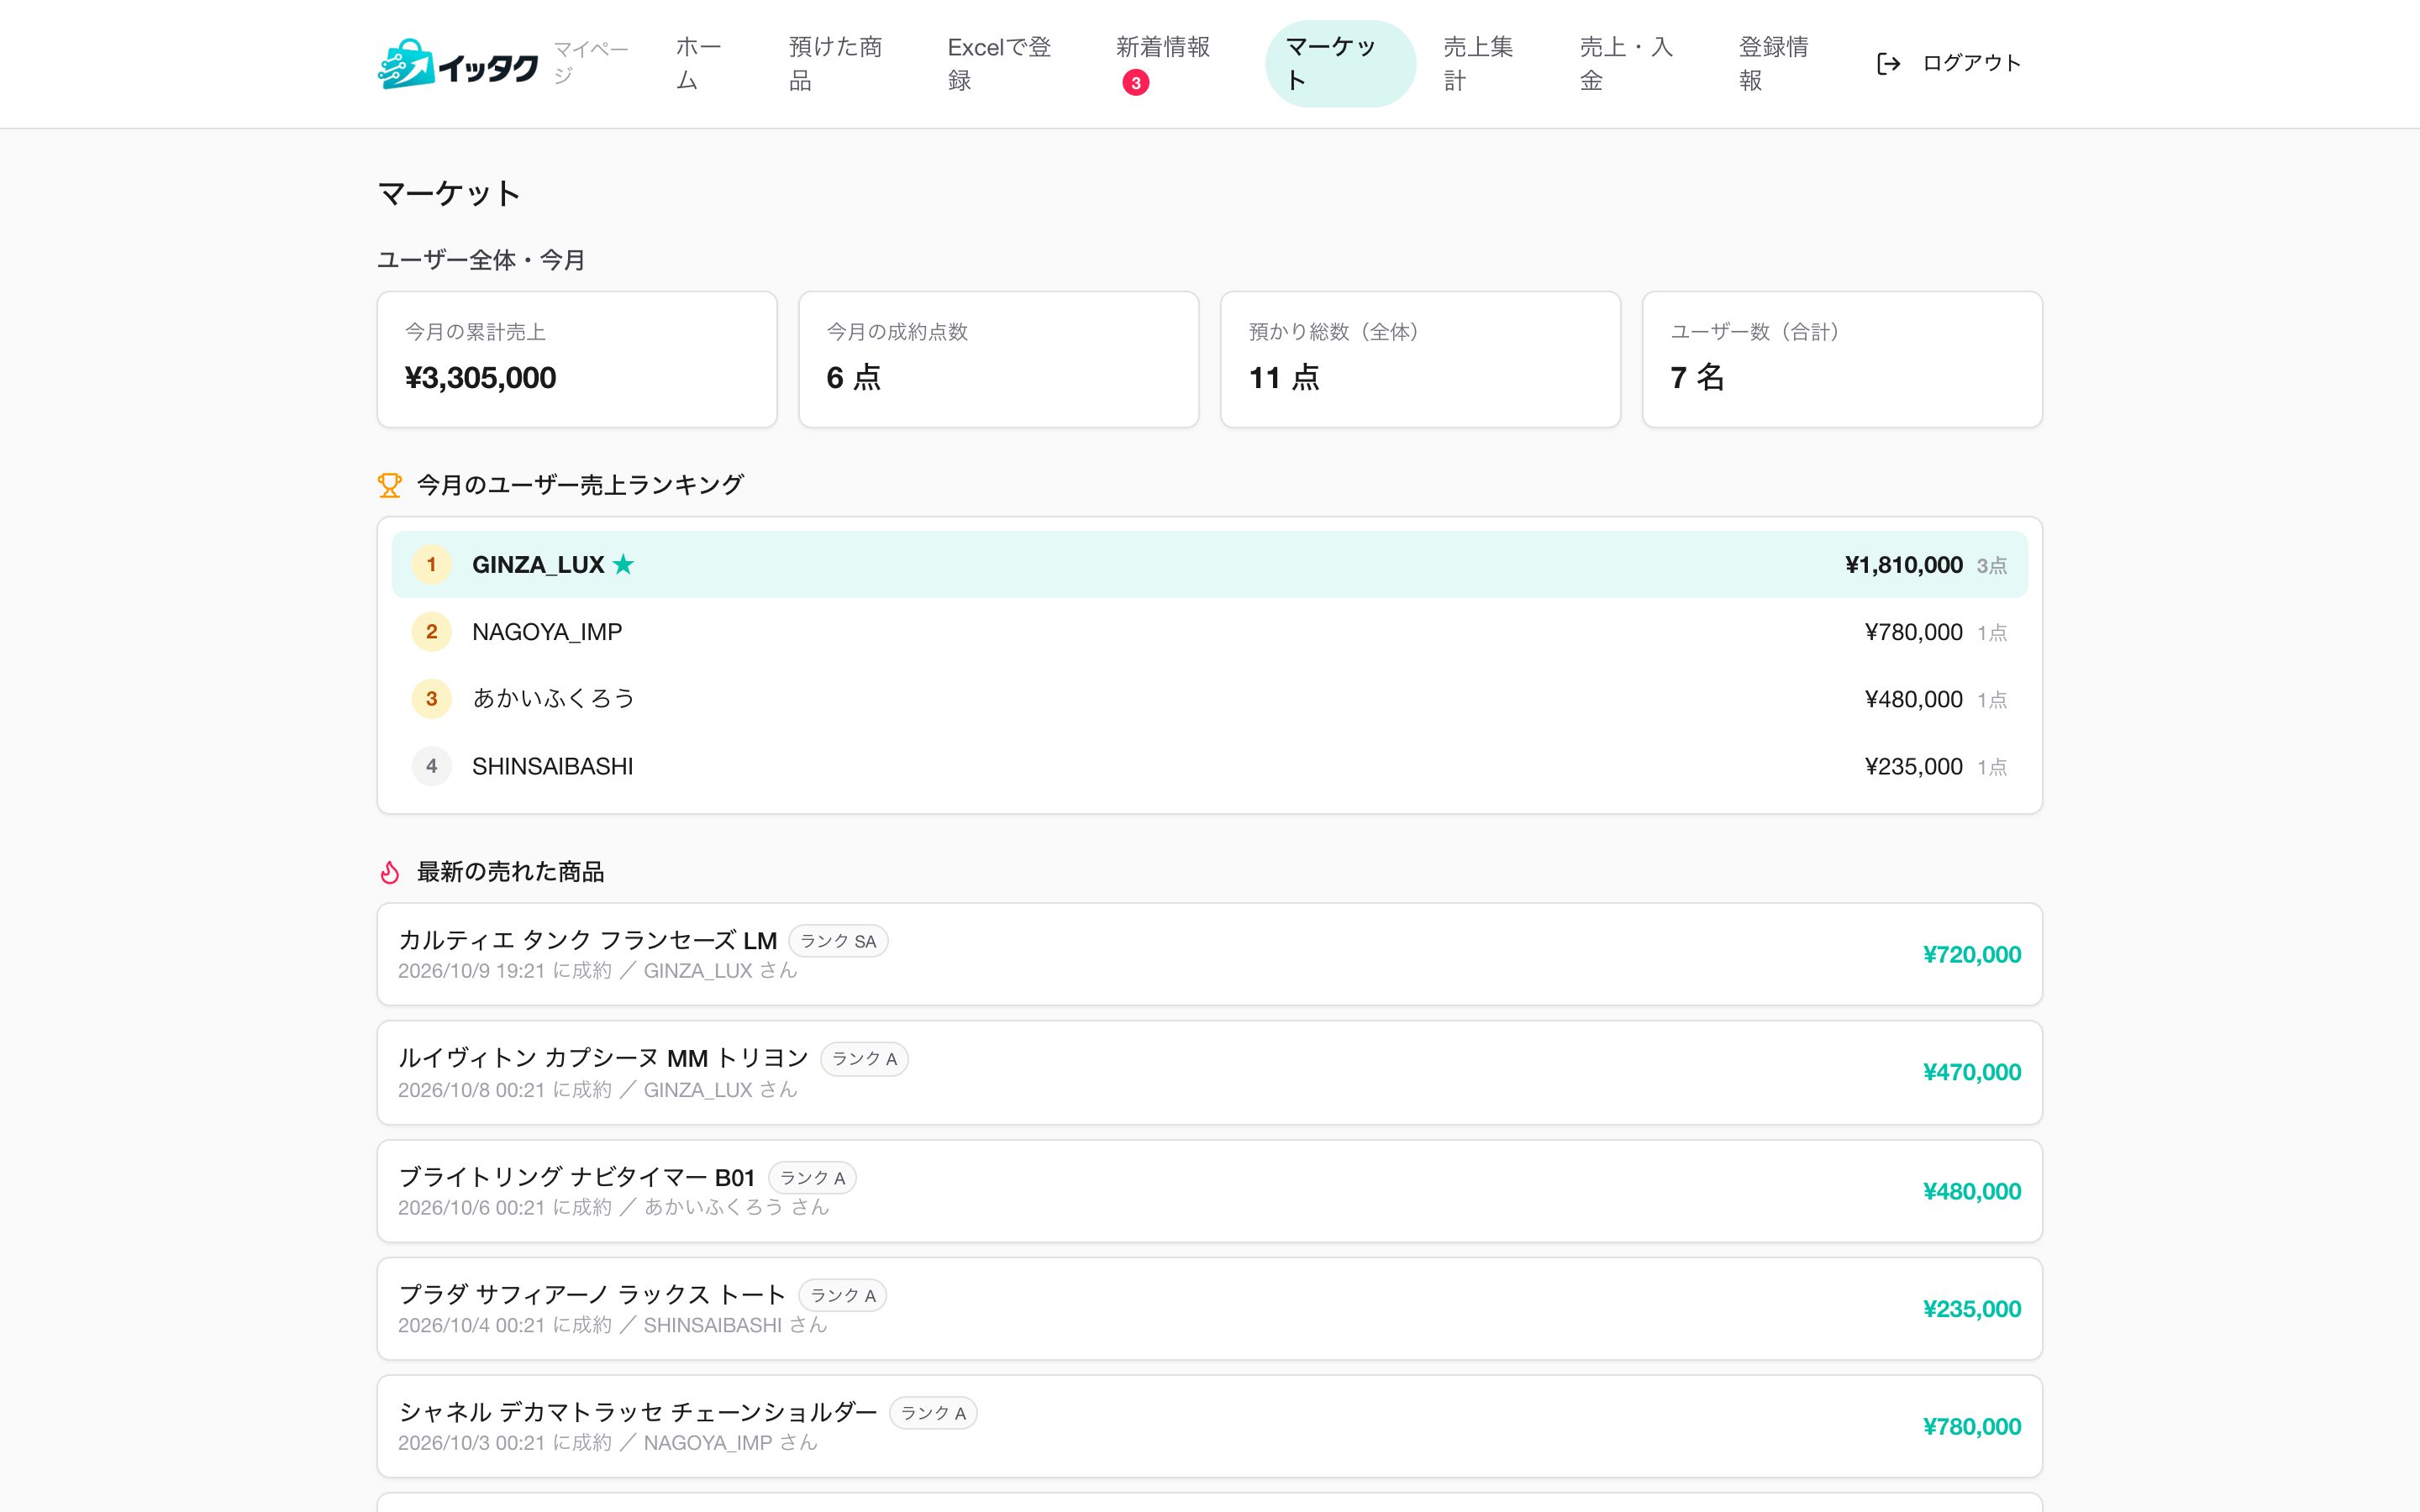Click the star icon next to GINZA_LUX
This screenshot has height=1512, width=2420.
[x=623, y=564]
